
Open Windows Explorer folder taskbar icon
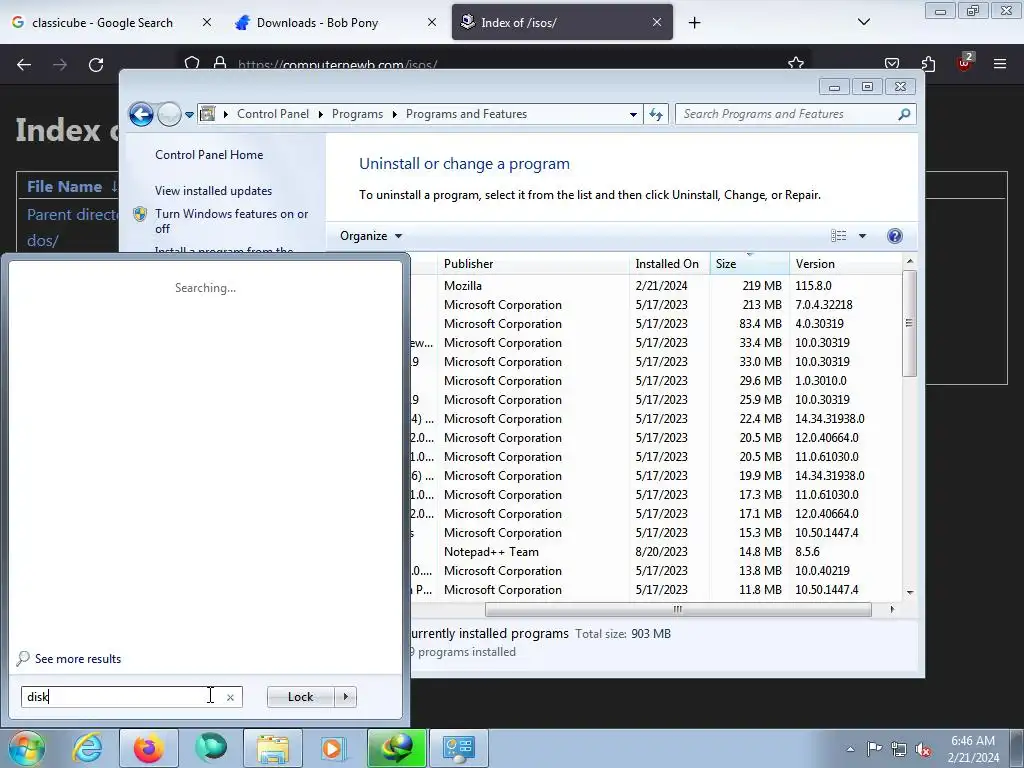273,748
